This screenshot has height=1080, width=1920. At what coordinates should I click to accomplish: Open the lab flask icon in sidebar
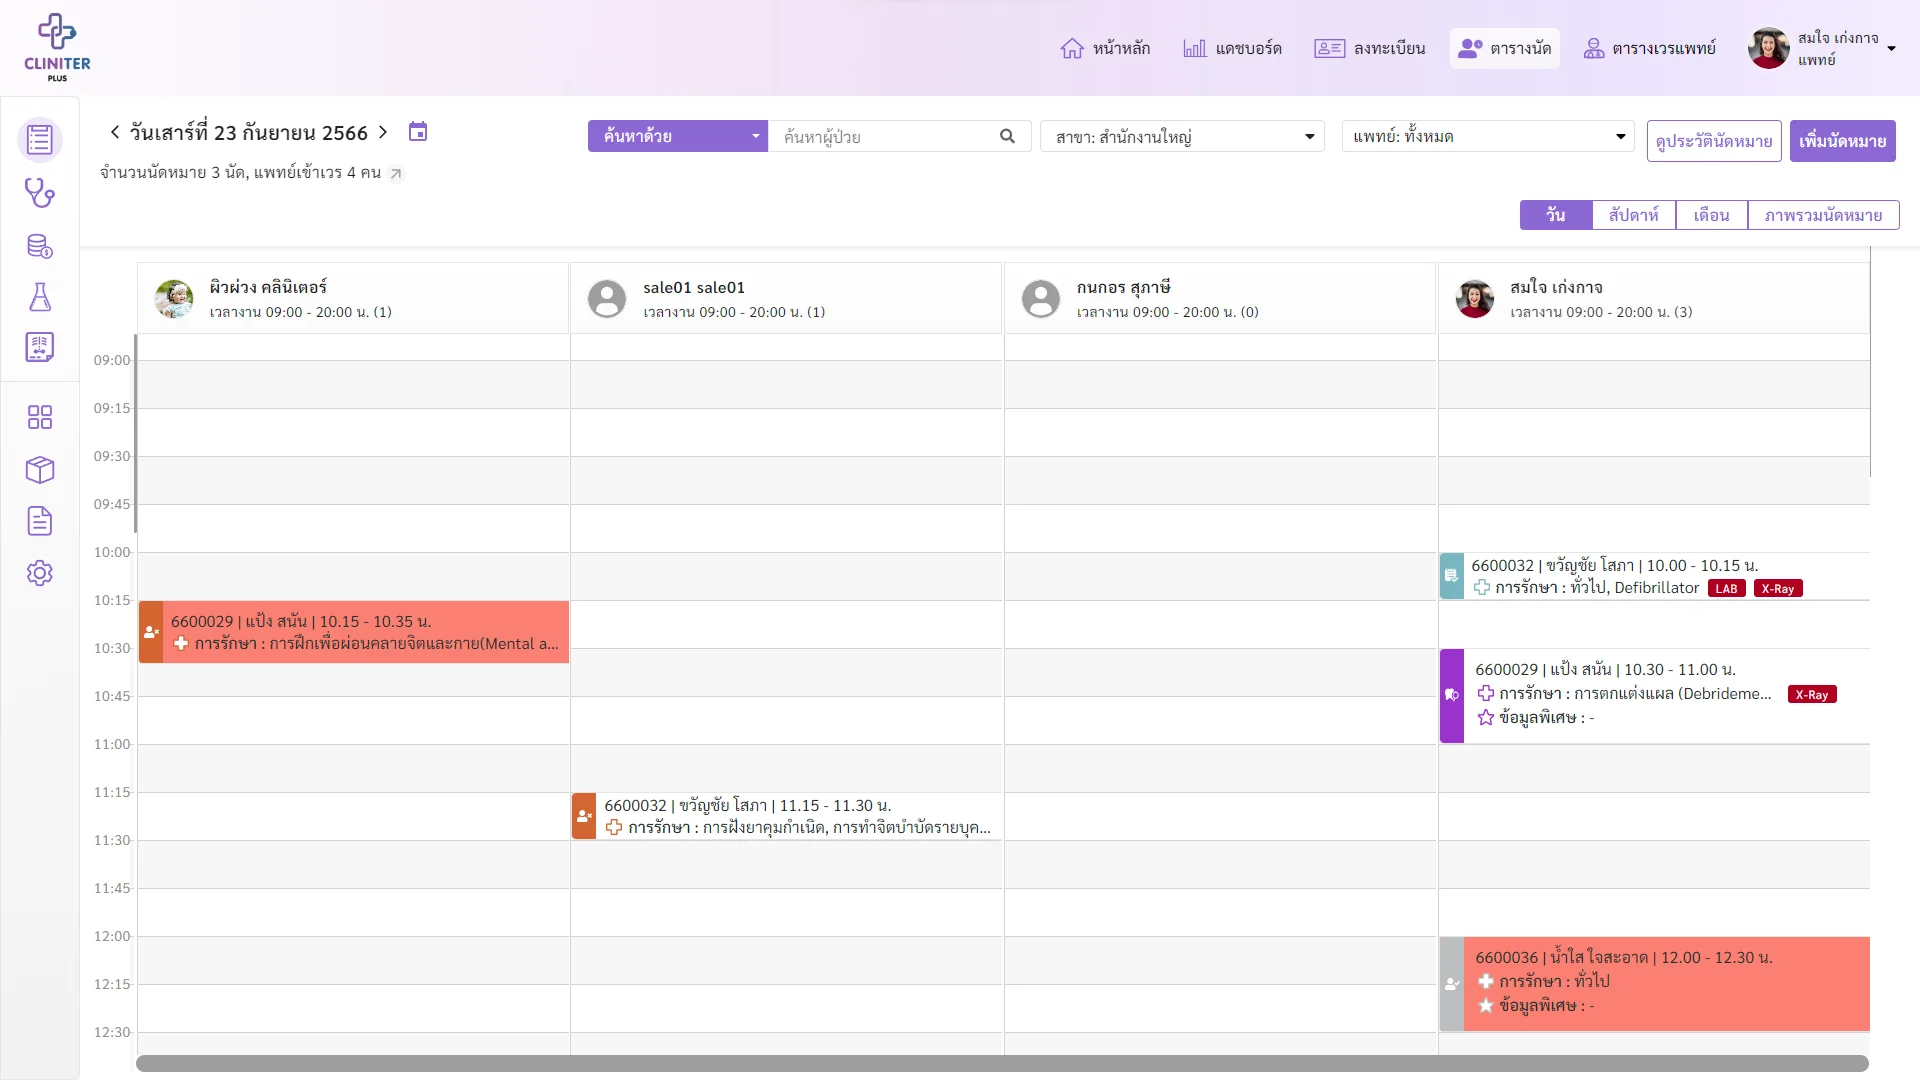pos(40,297)
